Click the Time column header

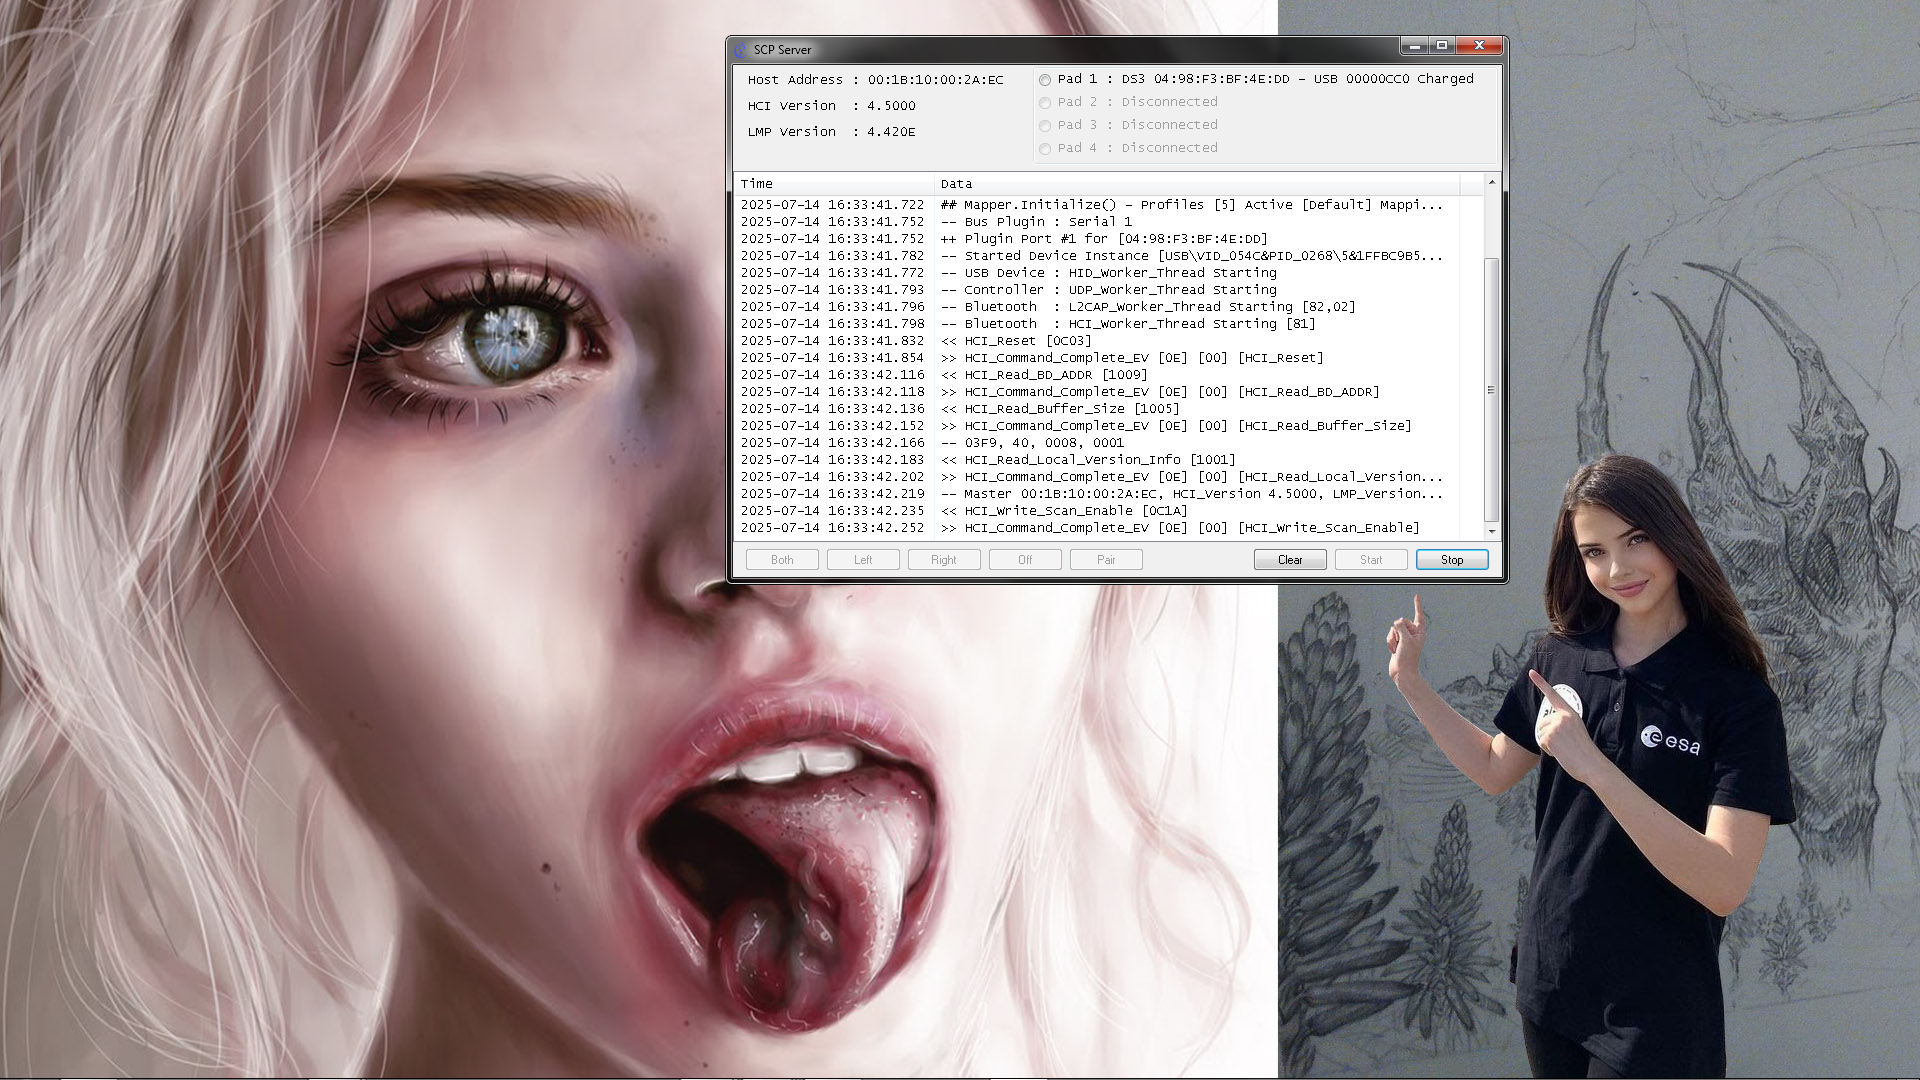click(834, 184)
